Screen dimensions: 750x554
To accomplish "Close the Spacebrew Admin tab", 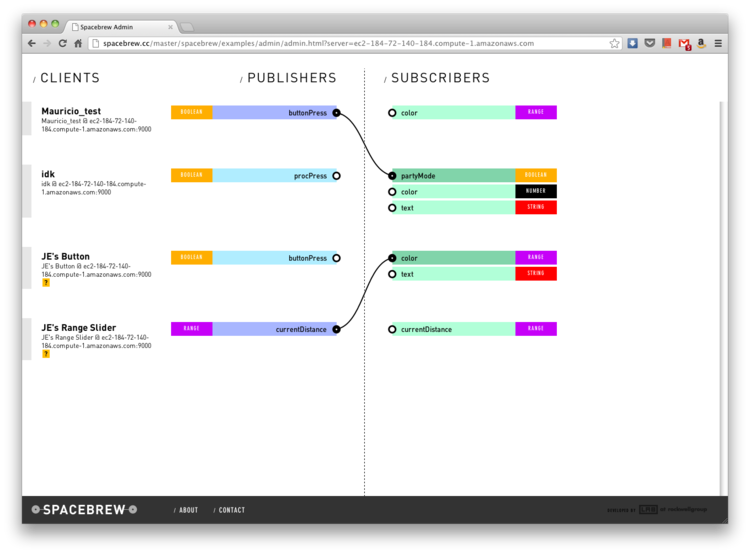I will (x=170, y=27).
